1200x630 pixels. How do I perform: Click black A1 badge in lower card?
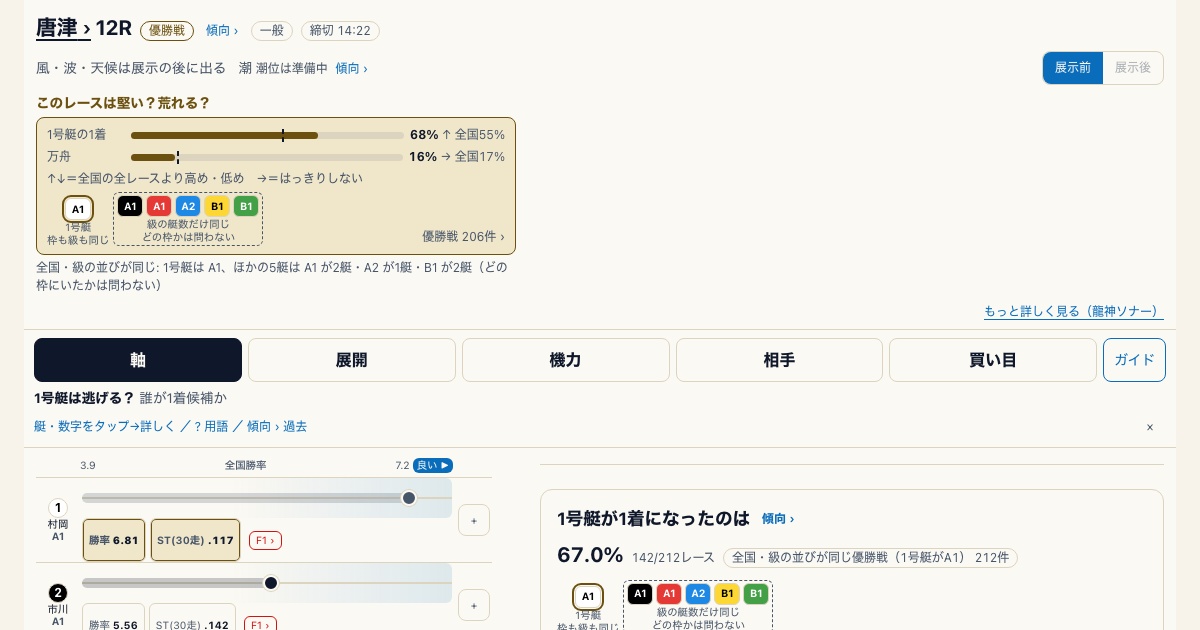(x=640, y=594)
